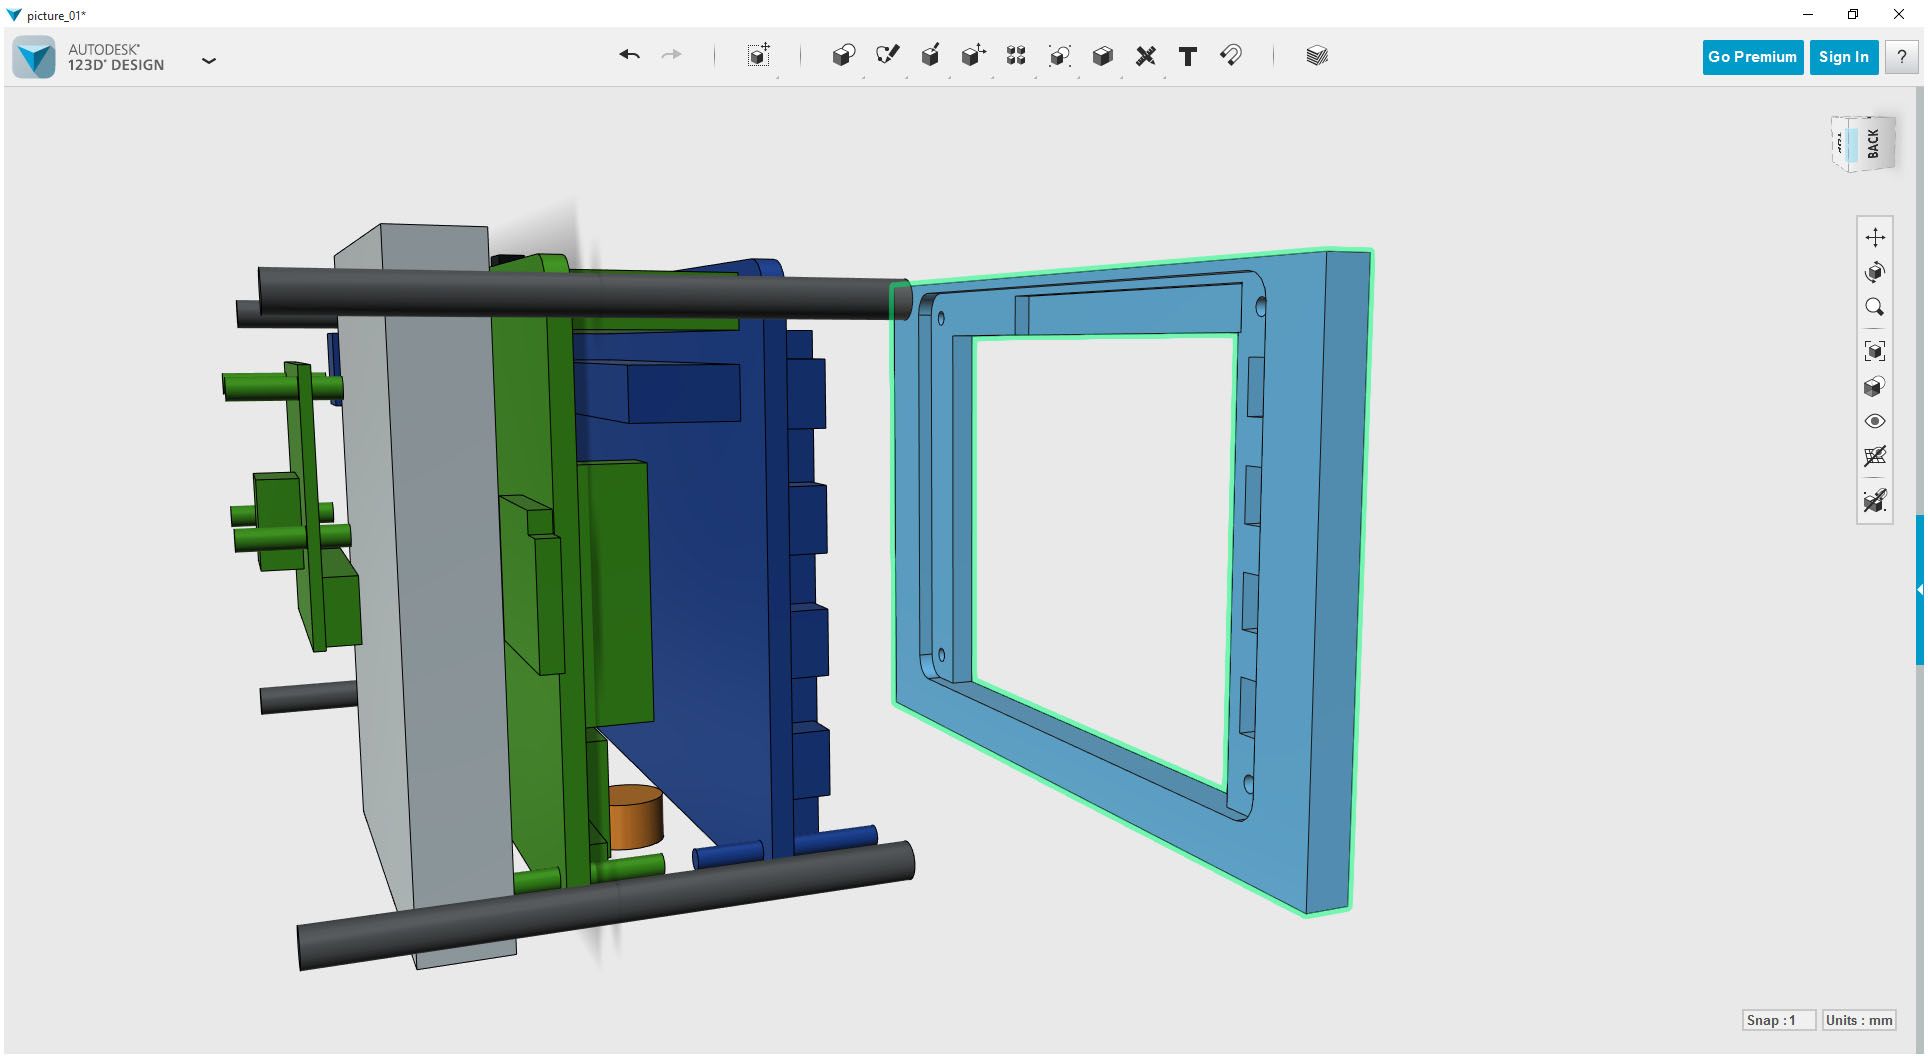Screen dimensions: 1928x1058
Task: Click the Sign In button
Action: coord(1843,57)
